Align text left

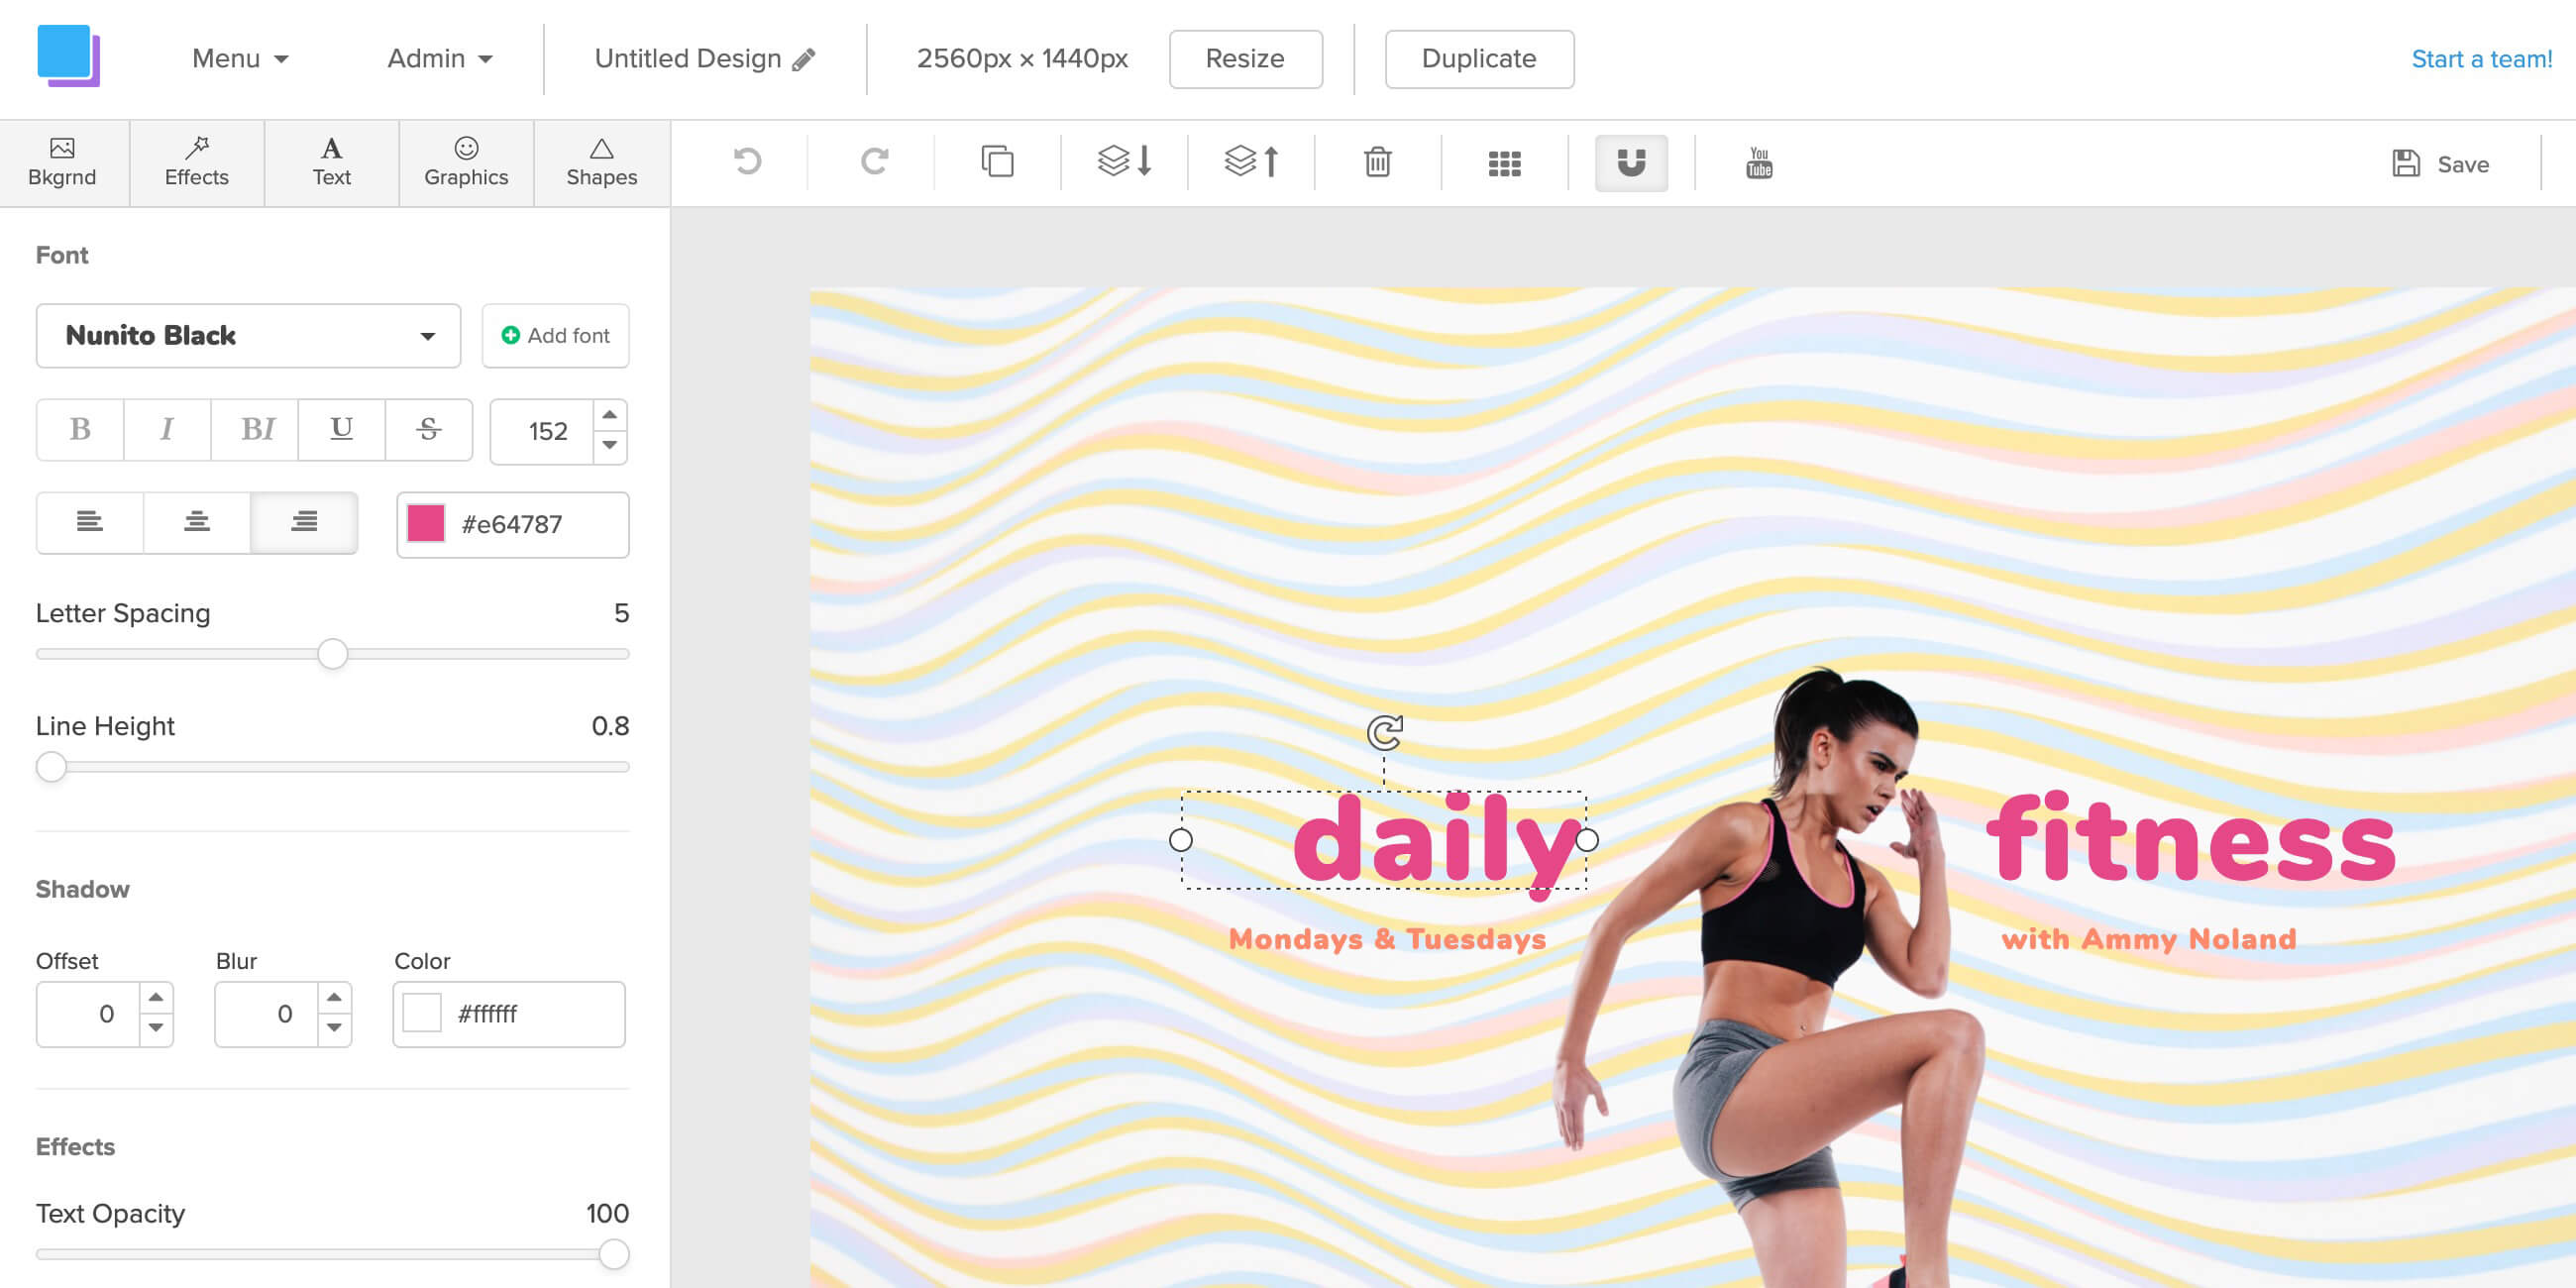[90, 522]
